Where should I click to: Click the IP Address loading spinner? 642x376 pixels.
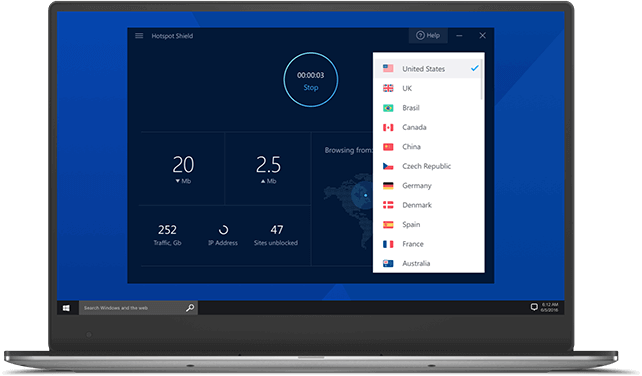223,230
